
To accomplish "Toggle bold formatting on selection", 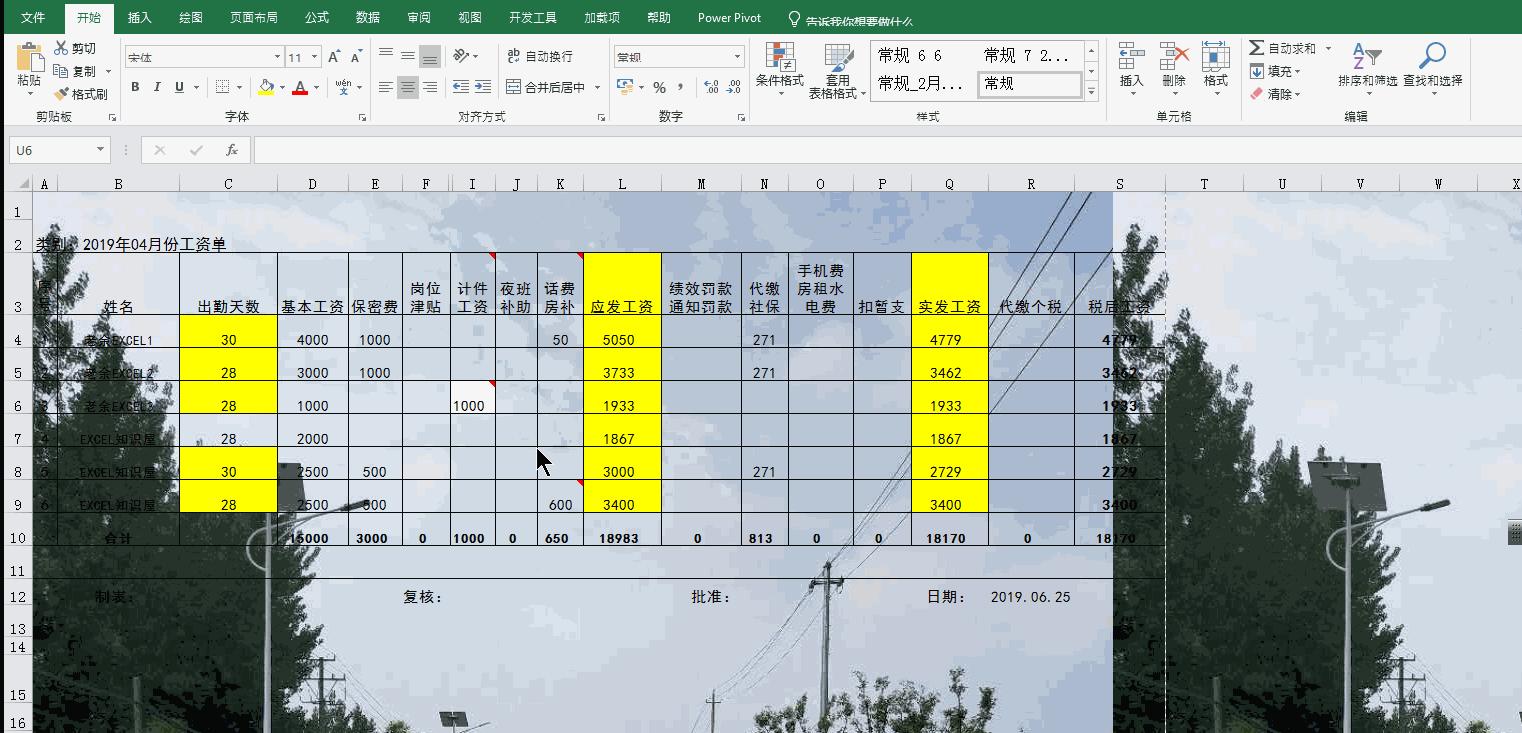I will pyautogui.click(x=135, y=88).
